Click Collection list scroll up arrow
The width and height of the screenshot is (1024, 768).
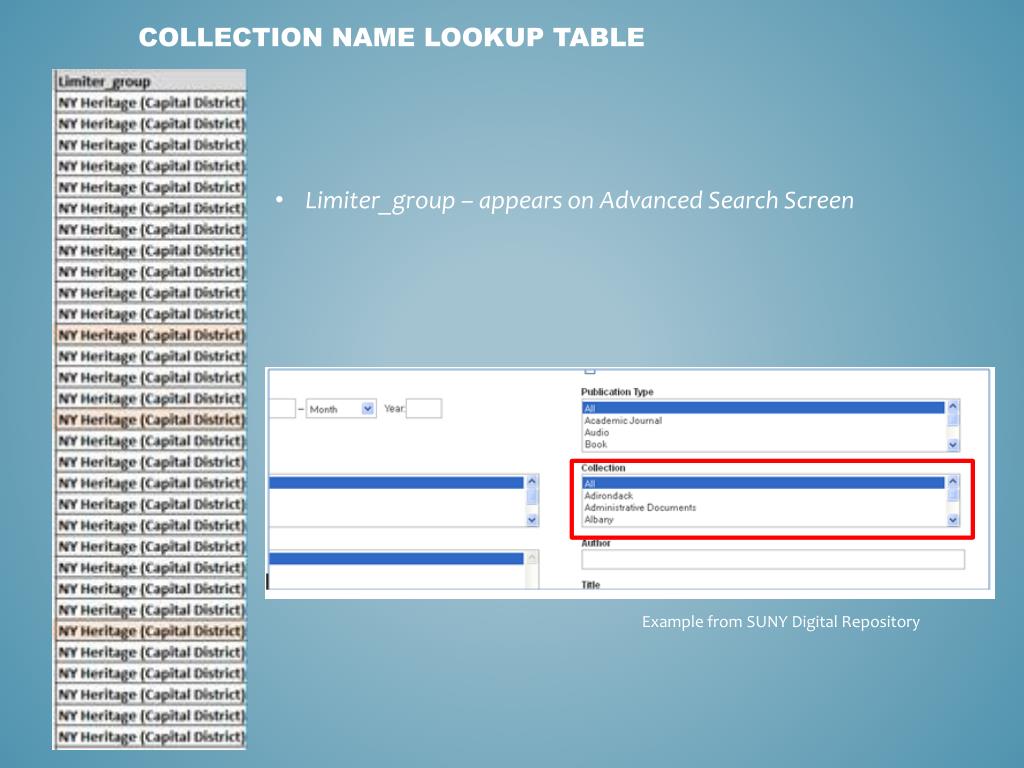point(952,482)
